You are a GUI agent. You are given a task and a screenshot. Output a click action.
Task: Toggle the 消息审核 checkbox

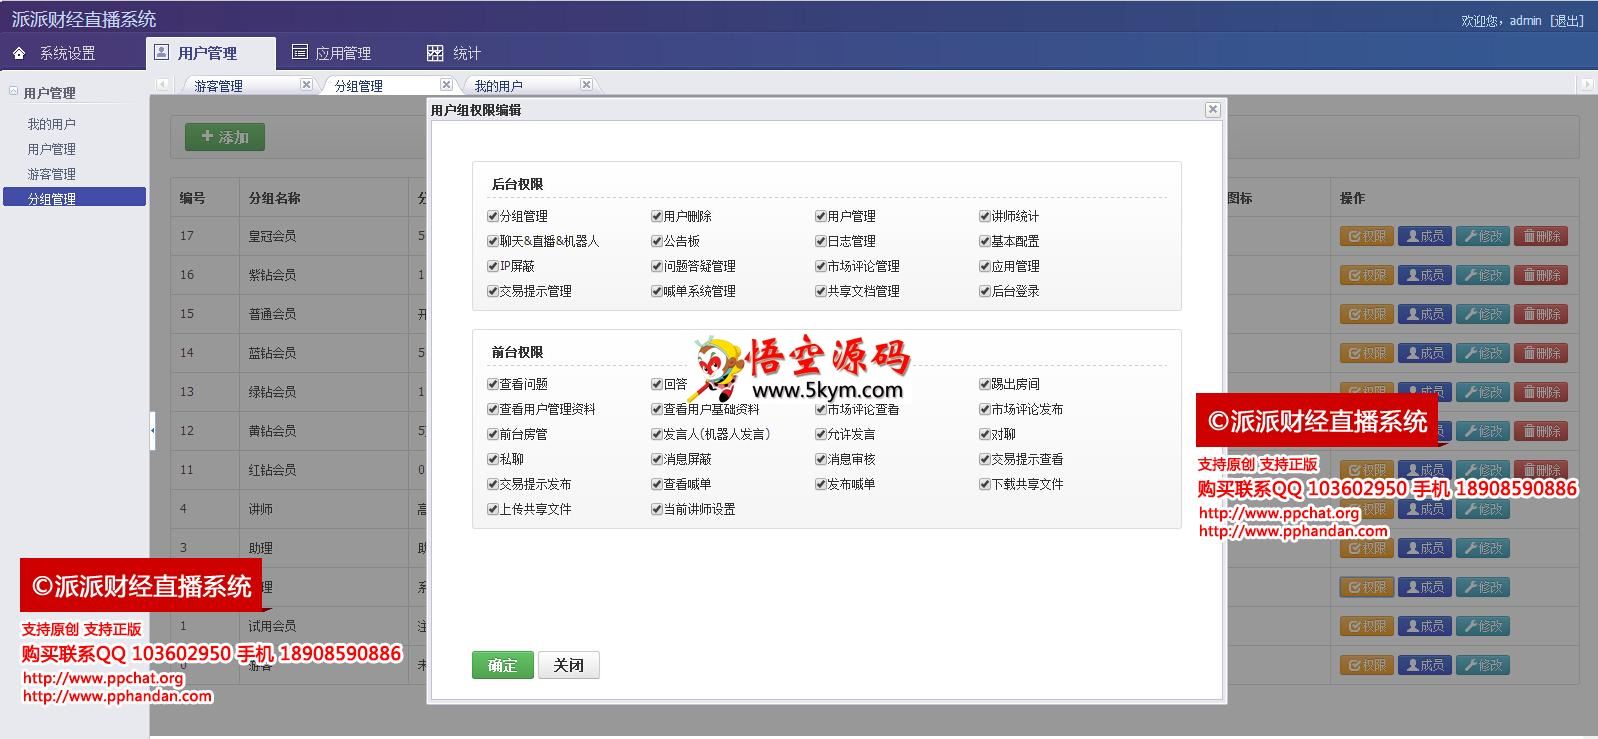(820, 459)
